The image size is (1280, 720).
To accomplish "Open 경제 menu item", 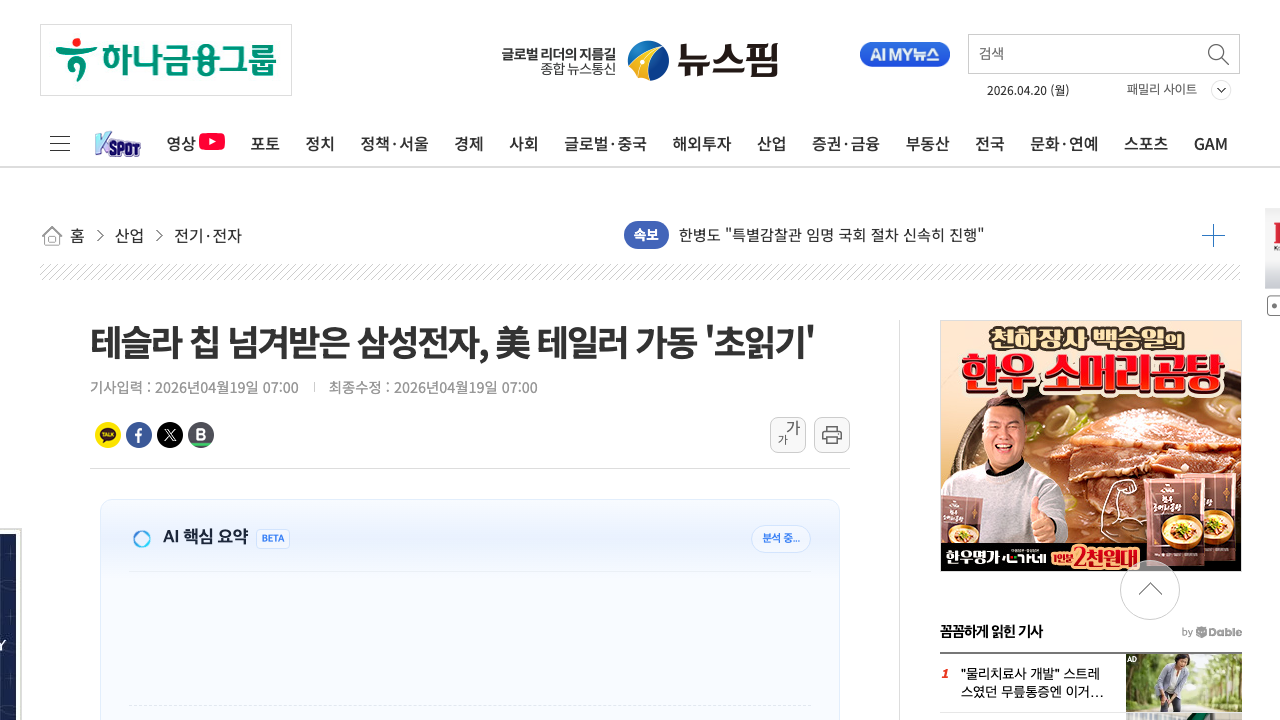I will pyautogui.click(x=469, y=144).
